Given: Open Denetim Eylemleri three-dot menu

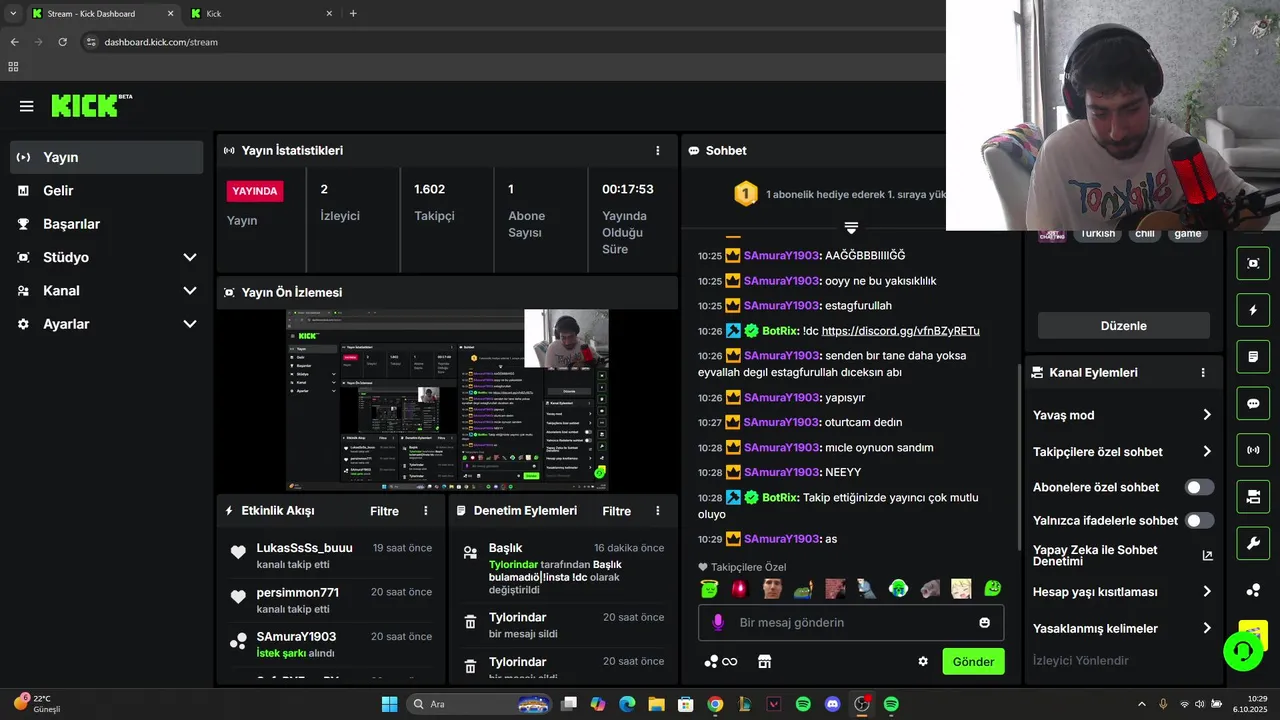Looking at the screenshot, I should [x=658, y=511].
